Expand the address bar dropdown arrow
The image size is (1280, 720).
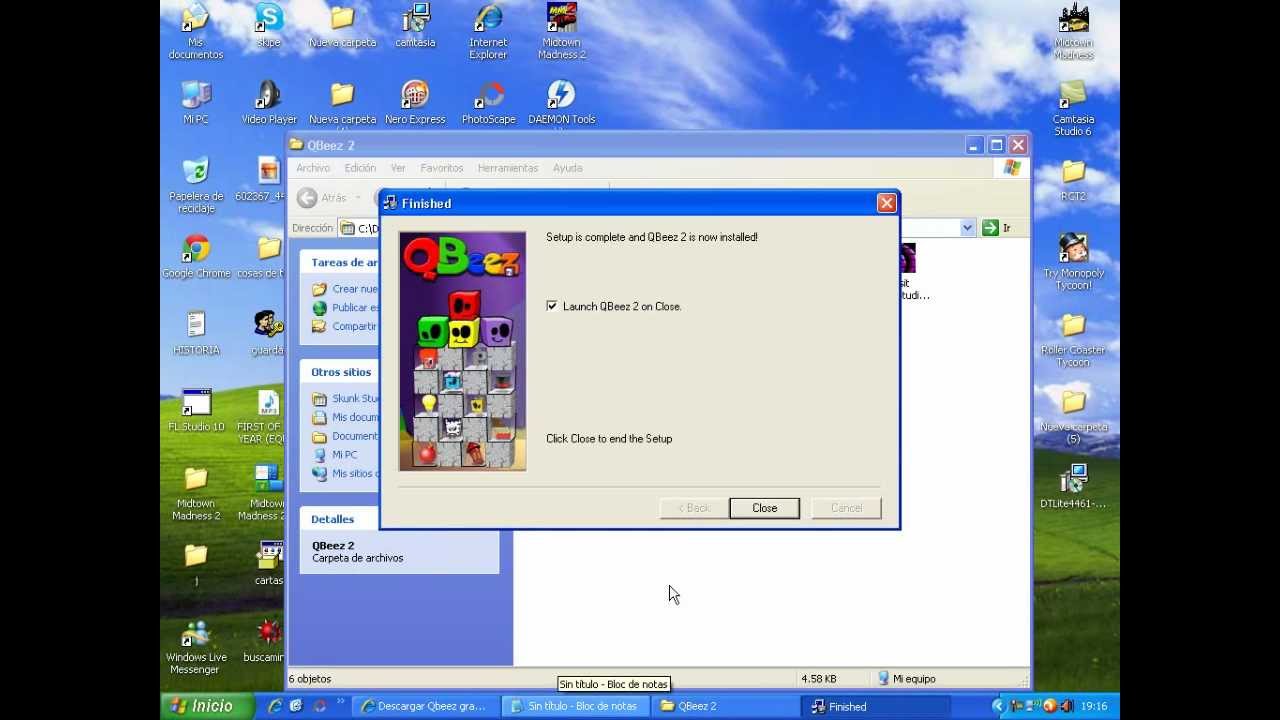tap(967, 228)
